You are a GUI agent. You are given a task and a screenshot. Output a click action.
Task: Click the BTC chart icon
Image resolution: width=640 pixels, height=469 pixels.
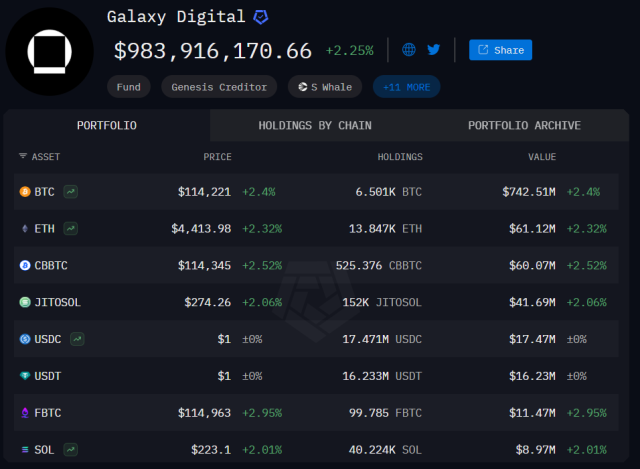72,191
